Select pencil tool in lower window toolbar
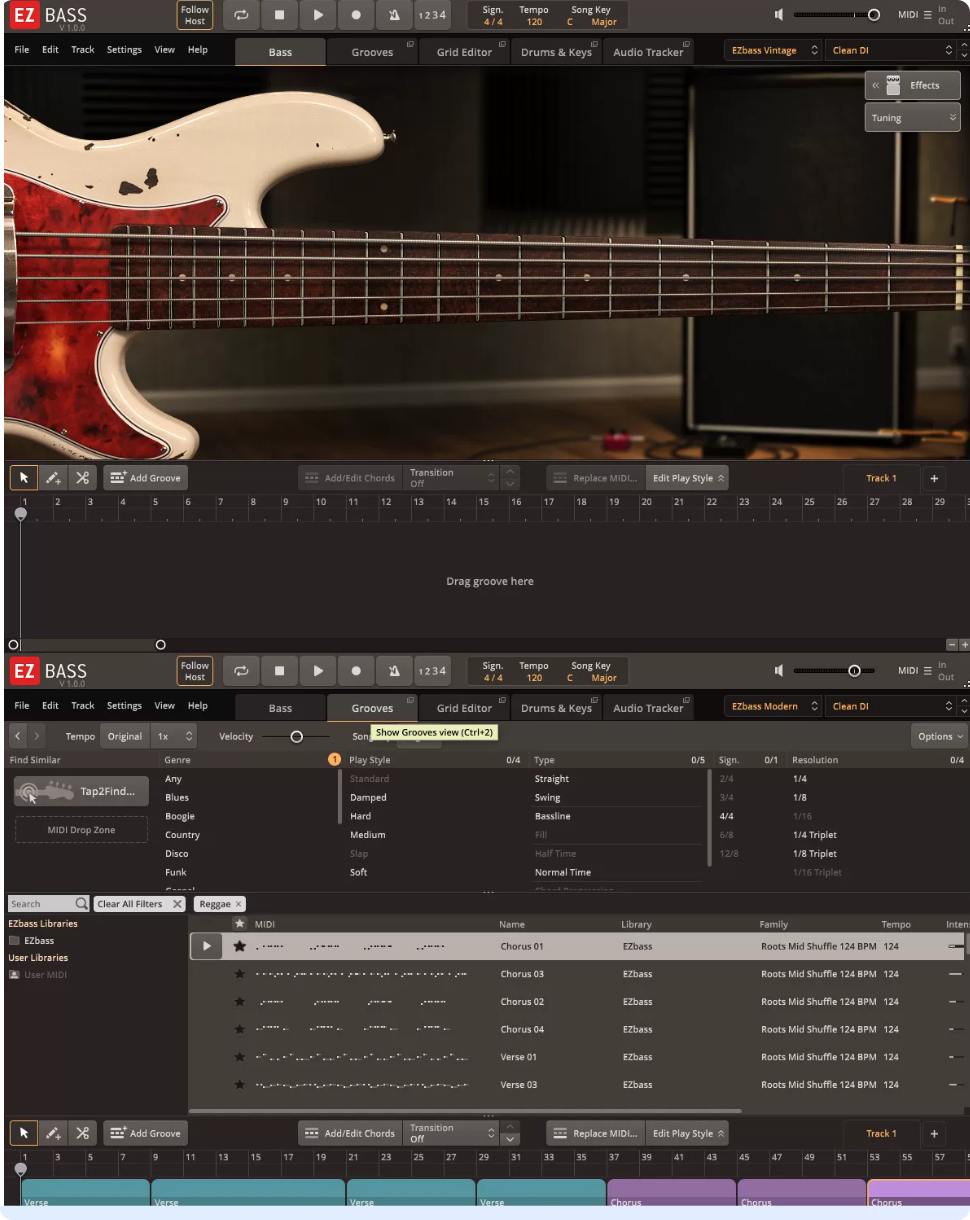Image resolution: width=970 pixels, height=1220 pixels. pyautogui.click(x=53, y=1133)
